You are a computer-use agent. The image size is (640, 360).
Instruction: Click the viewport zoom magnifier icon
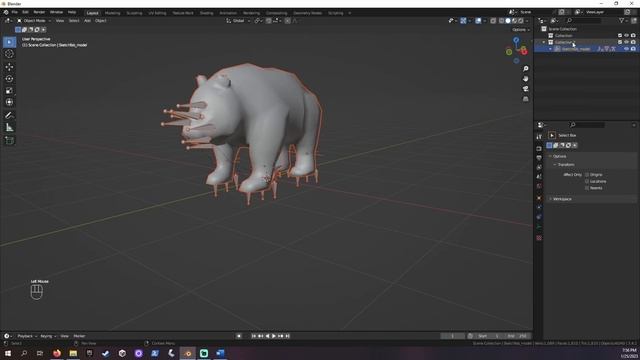coord(526,69)
